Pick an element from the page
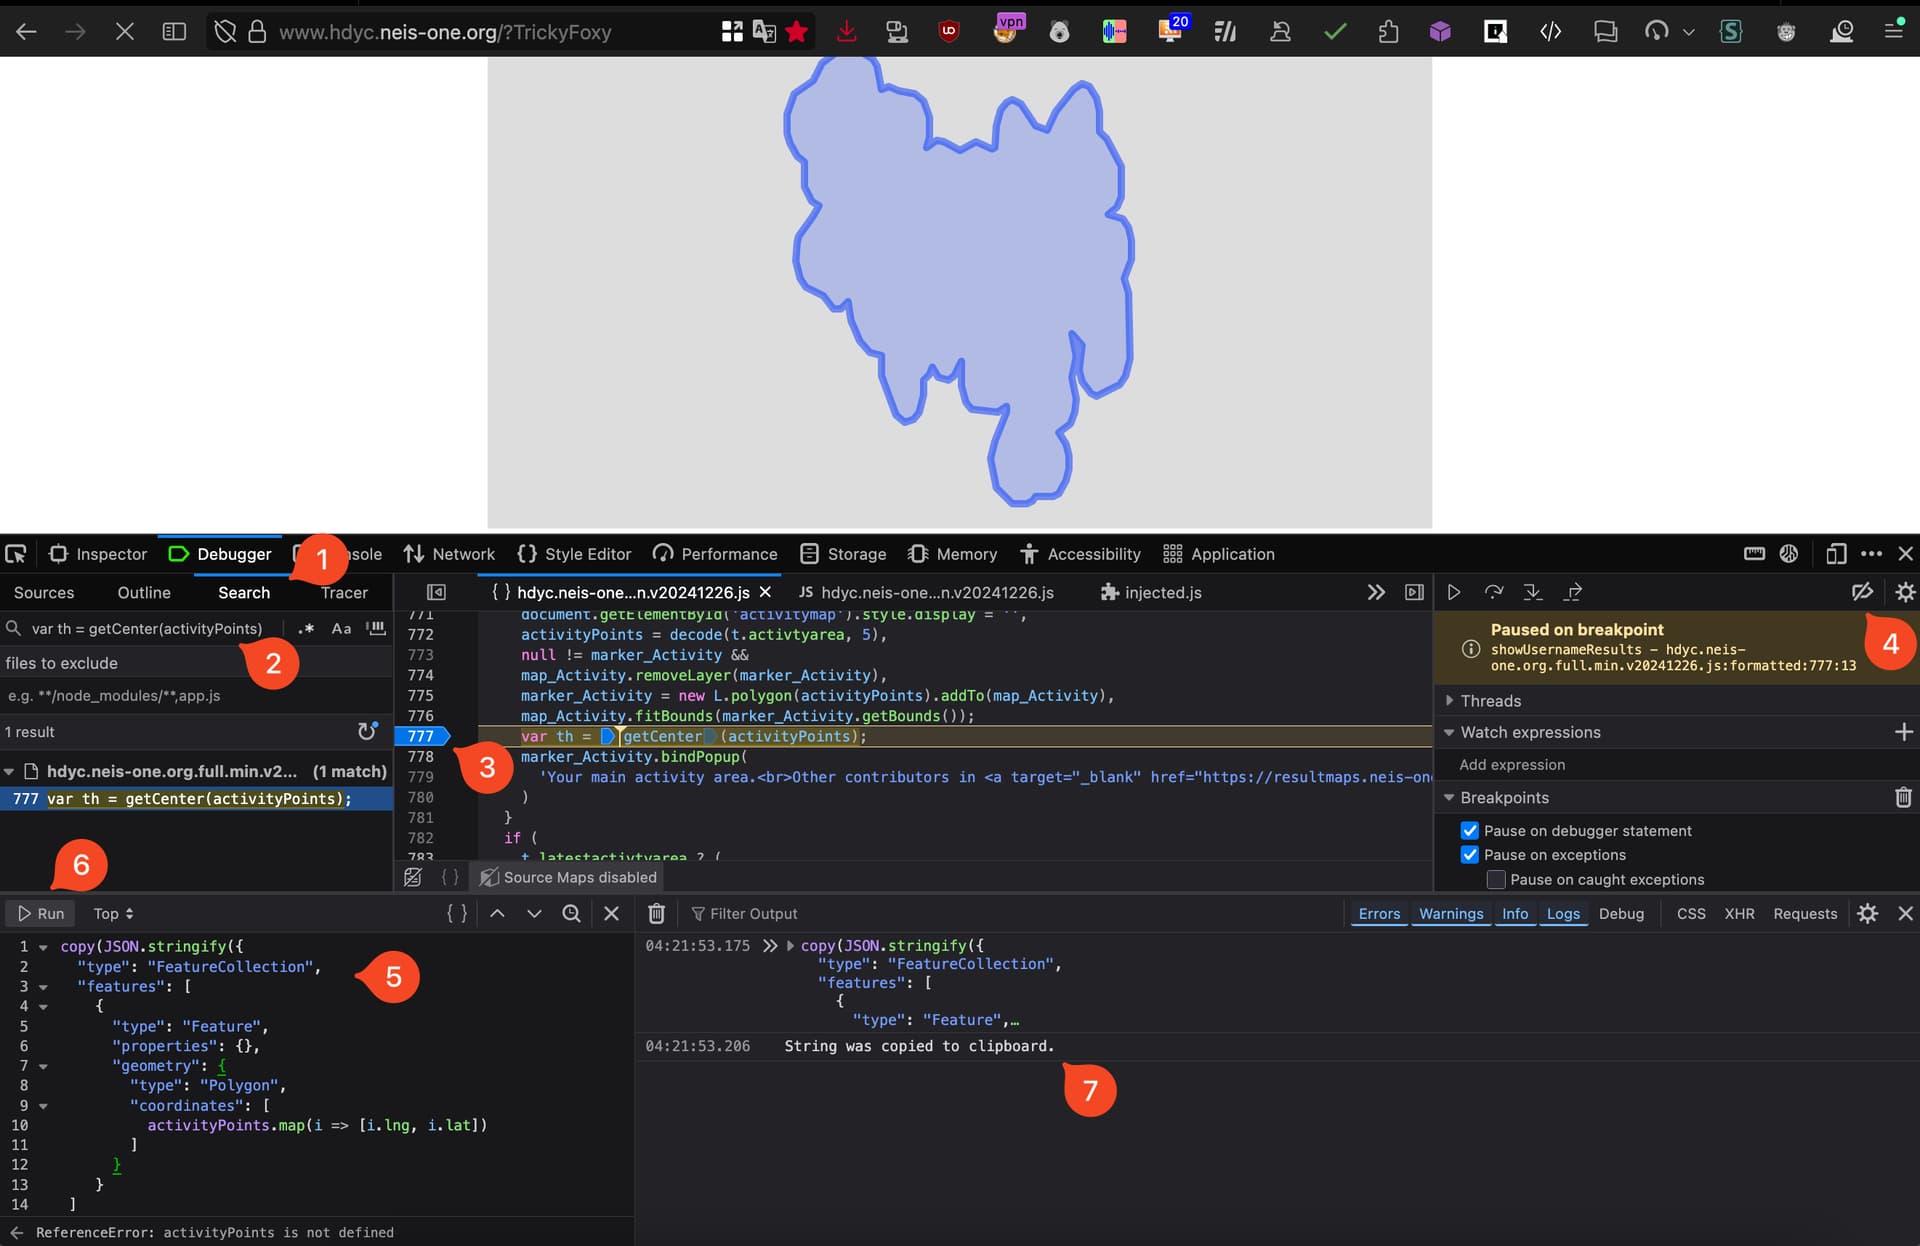 16,554
